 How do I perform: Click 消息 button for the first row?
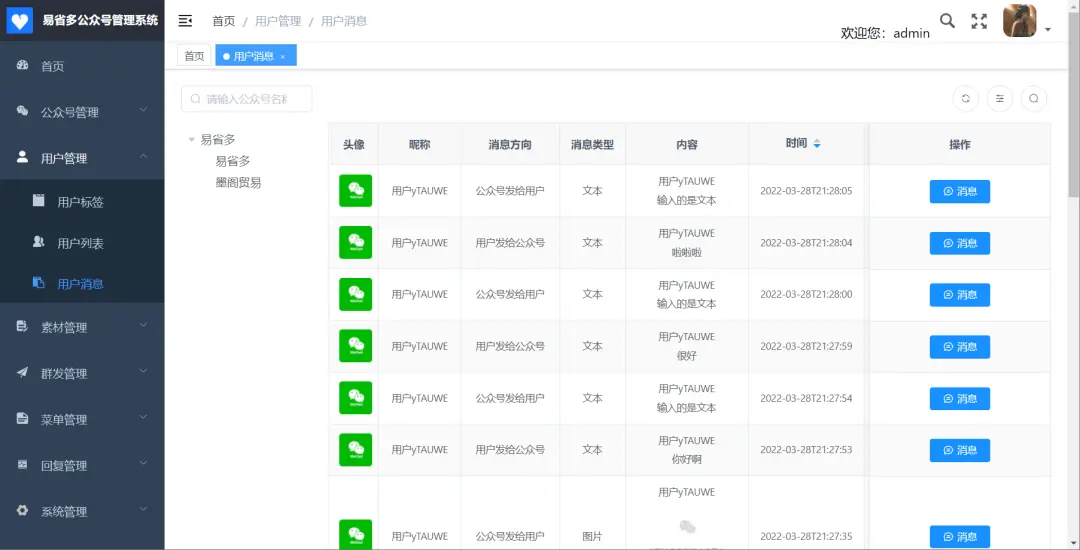pyautogui.click(x=959, y=191)
